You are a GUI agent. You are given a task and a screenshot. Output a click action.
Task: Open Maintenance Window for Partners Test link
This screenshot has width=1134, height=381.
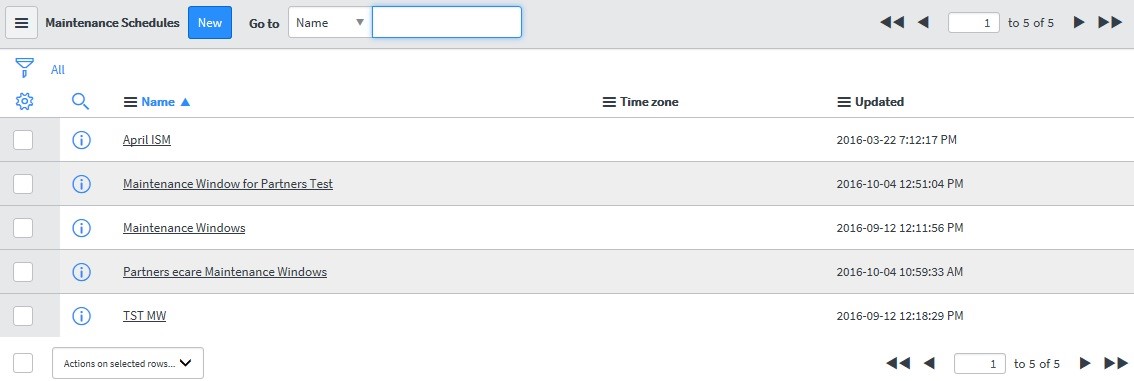coord(228,184)
